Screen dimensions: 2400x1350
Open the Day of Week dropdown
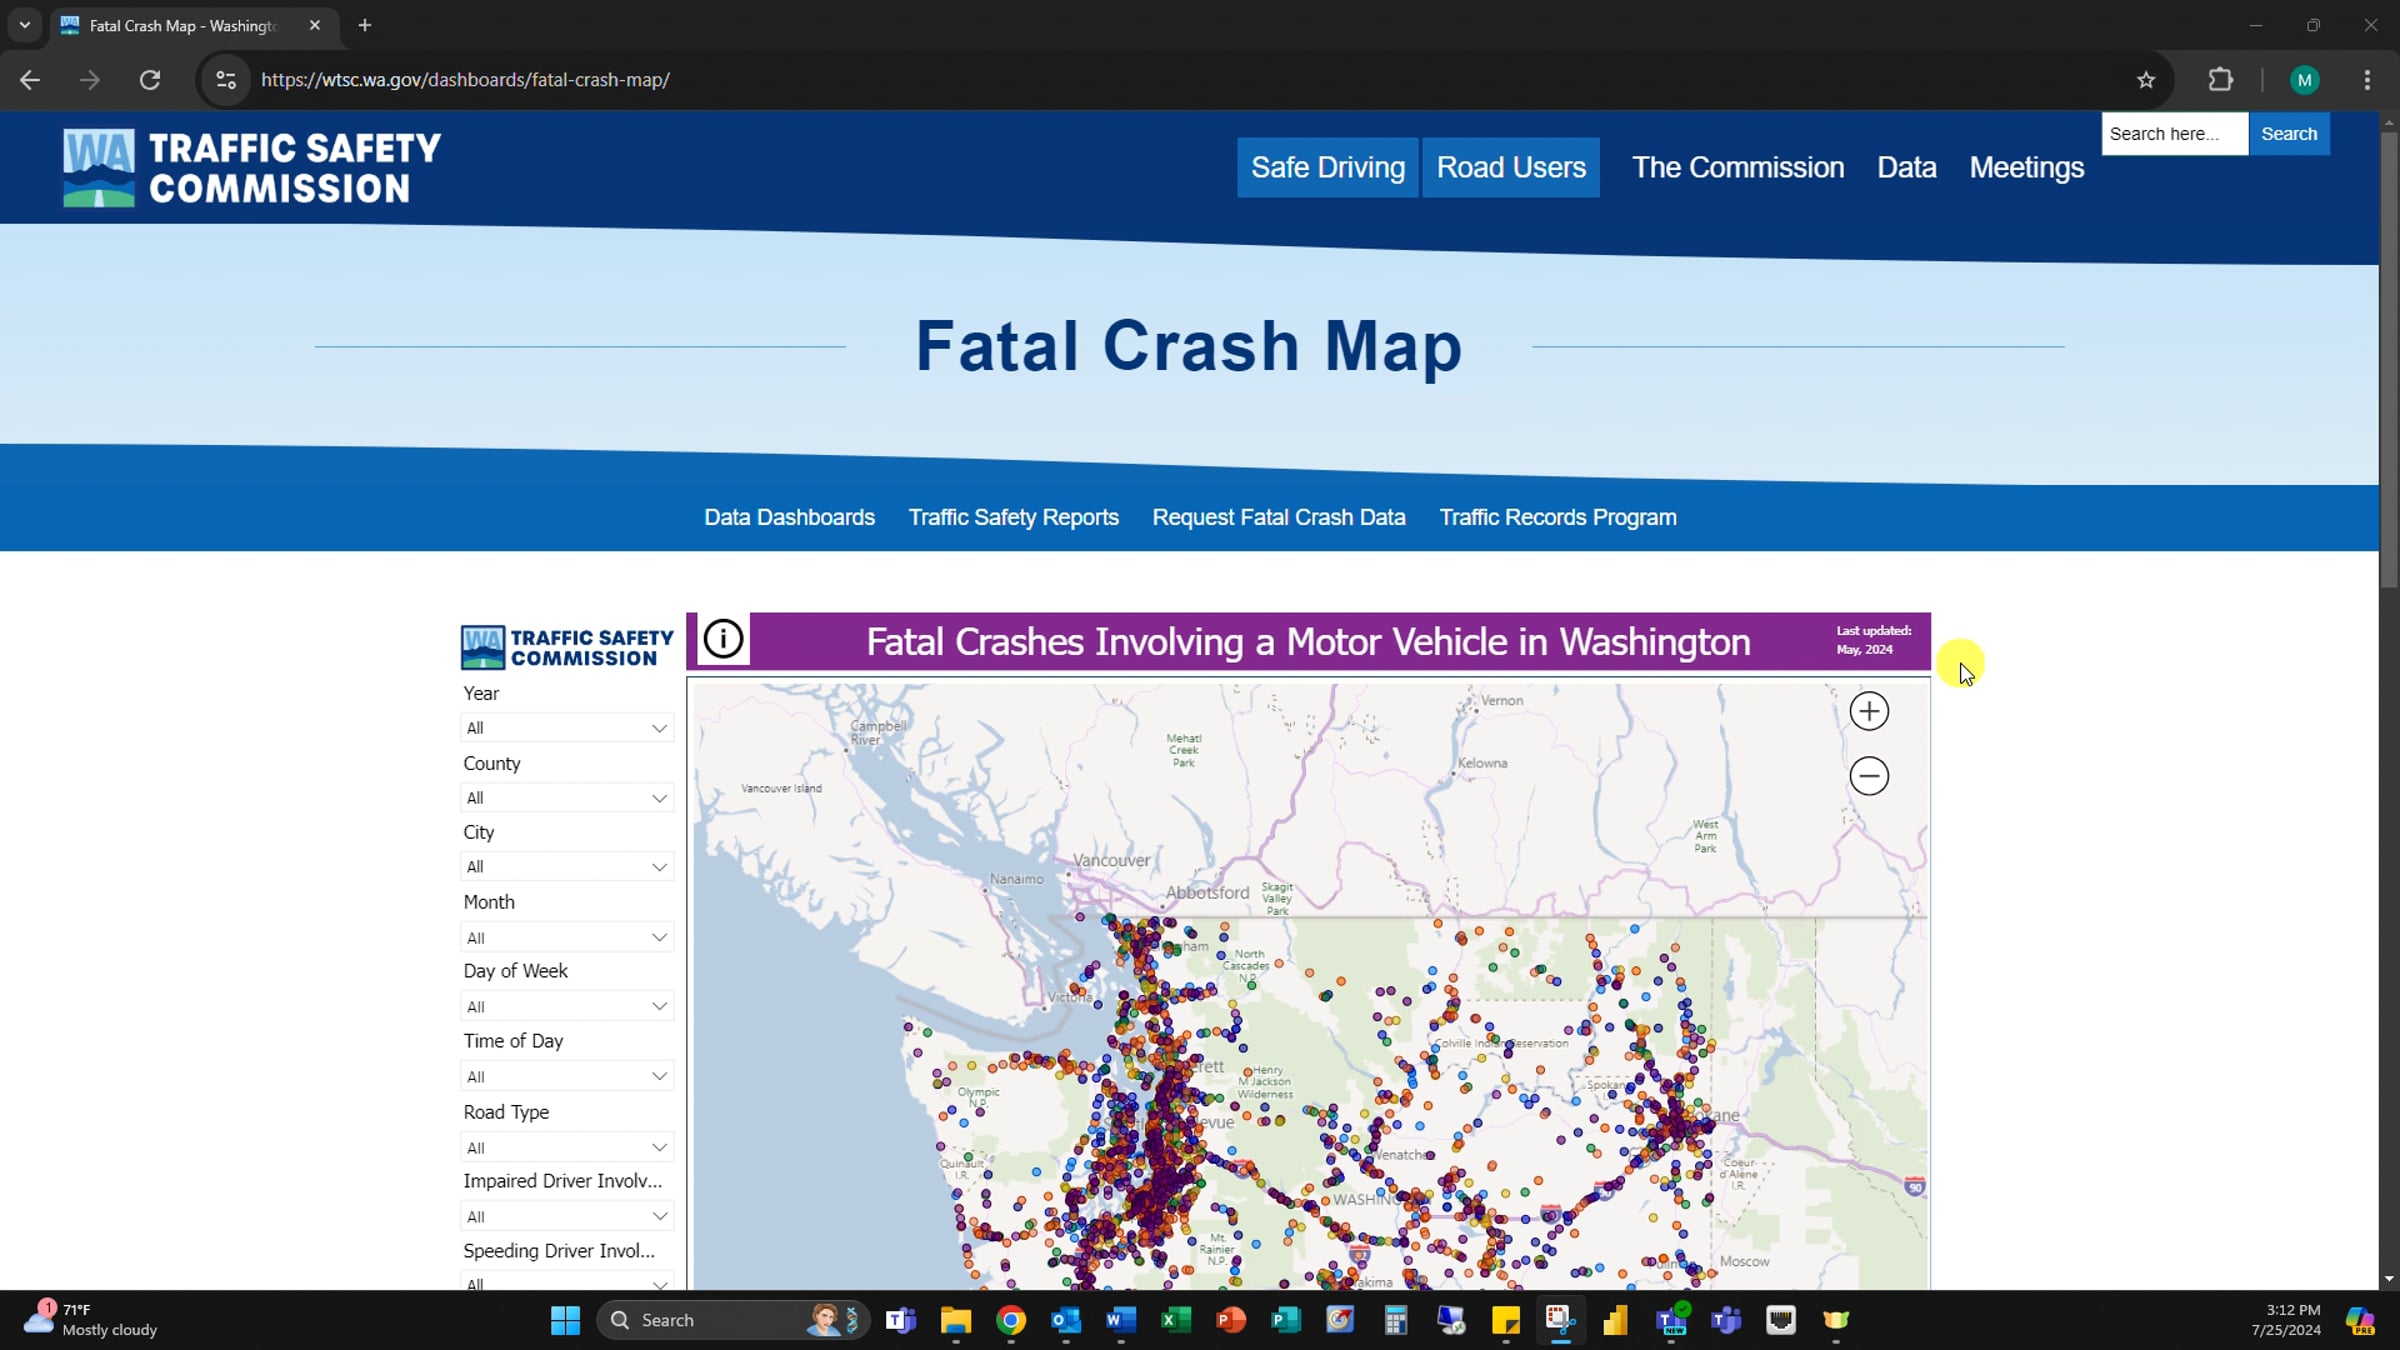(x=567, y=1006)
